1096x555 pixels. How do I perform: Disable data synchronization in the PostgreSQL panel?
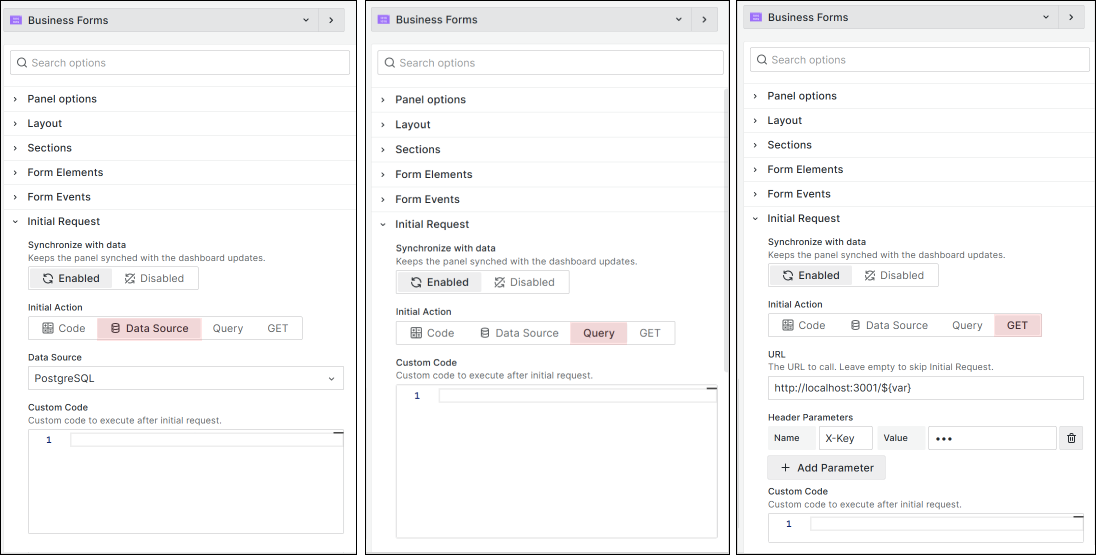click(153, 278)
